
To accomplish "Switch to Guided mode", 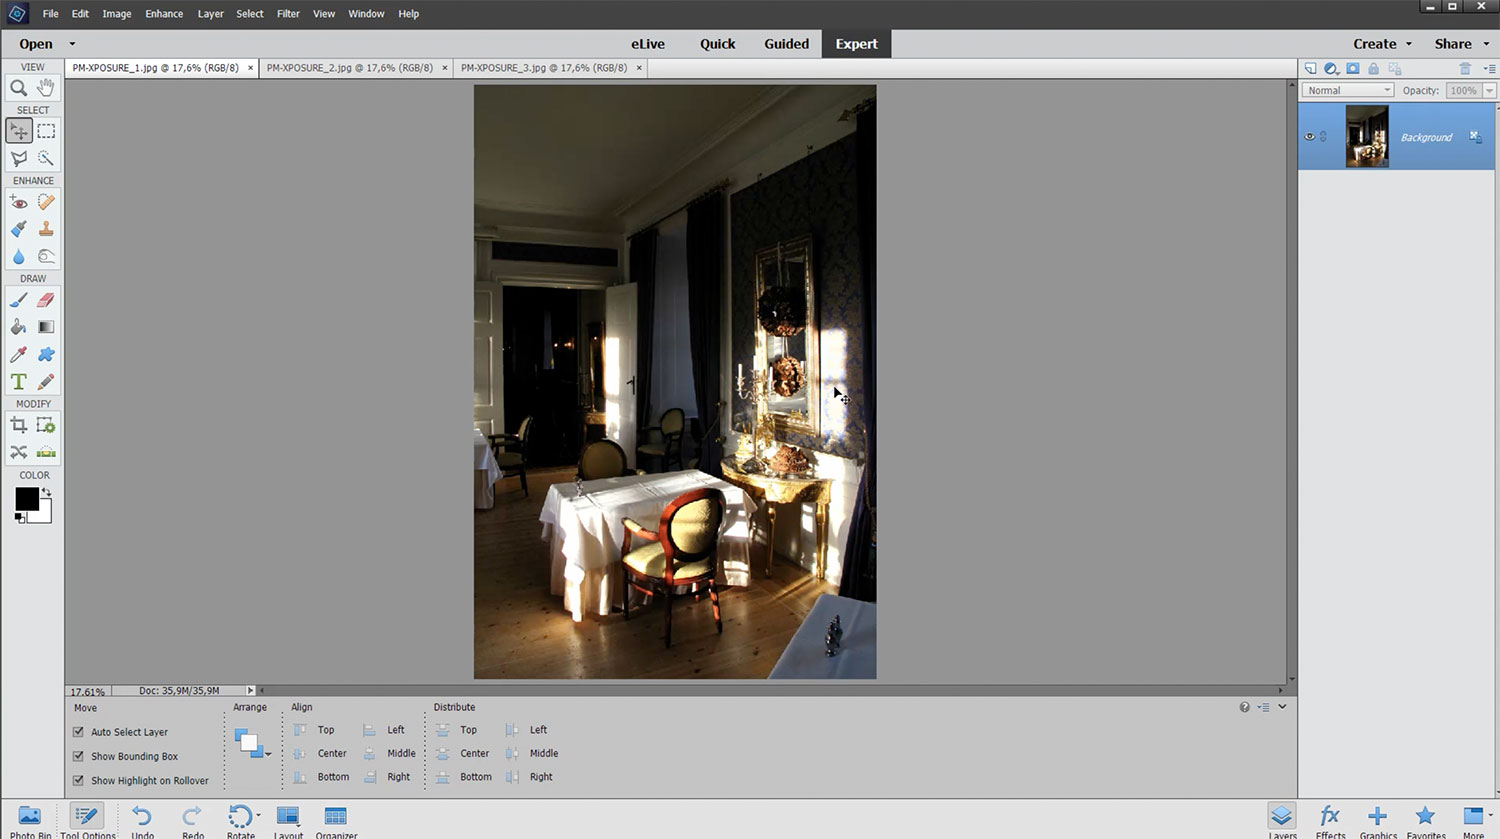I will [x=786, y=44].
